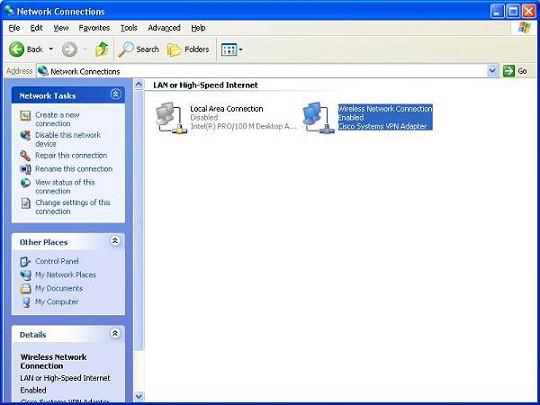Click the Back arrow toolbar icon
The width and height of the screenshot is (540, 405).
pyautogui.click(x=16, y=50)
